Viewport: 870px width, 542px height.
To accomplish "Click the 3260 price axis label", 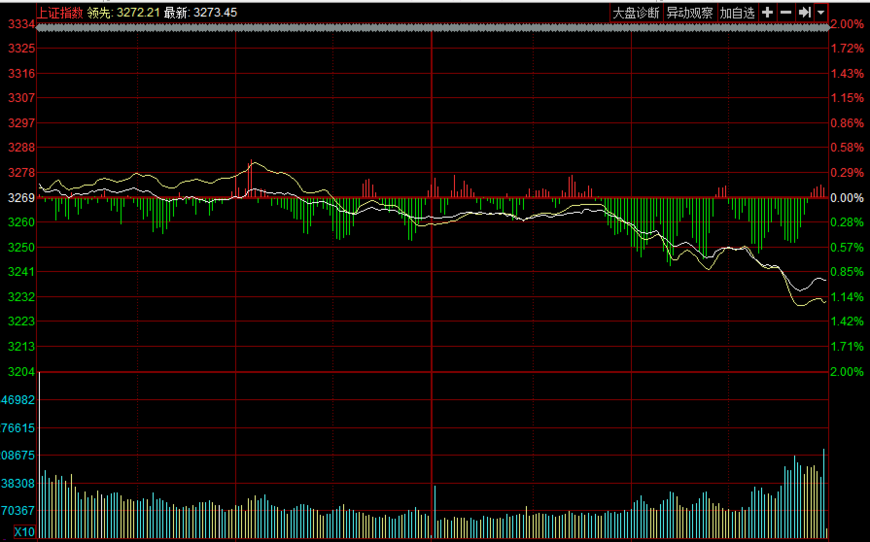I will 22,222.
